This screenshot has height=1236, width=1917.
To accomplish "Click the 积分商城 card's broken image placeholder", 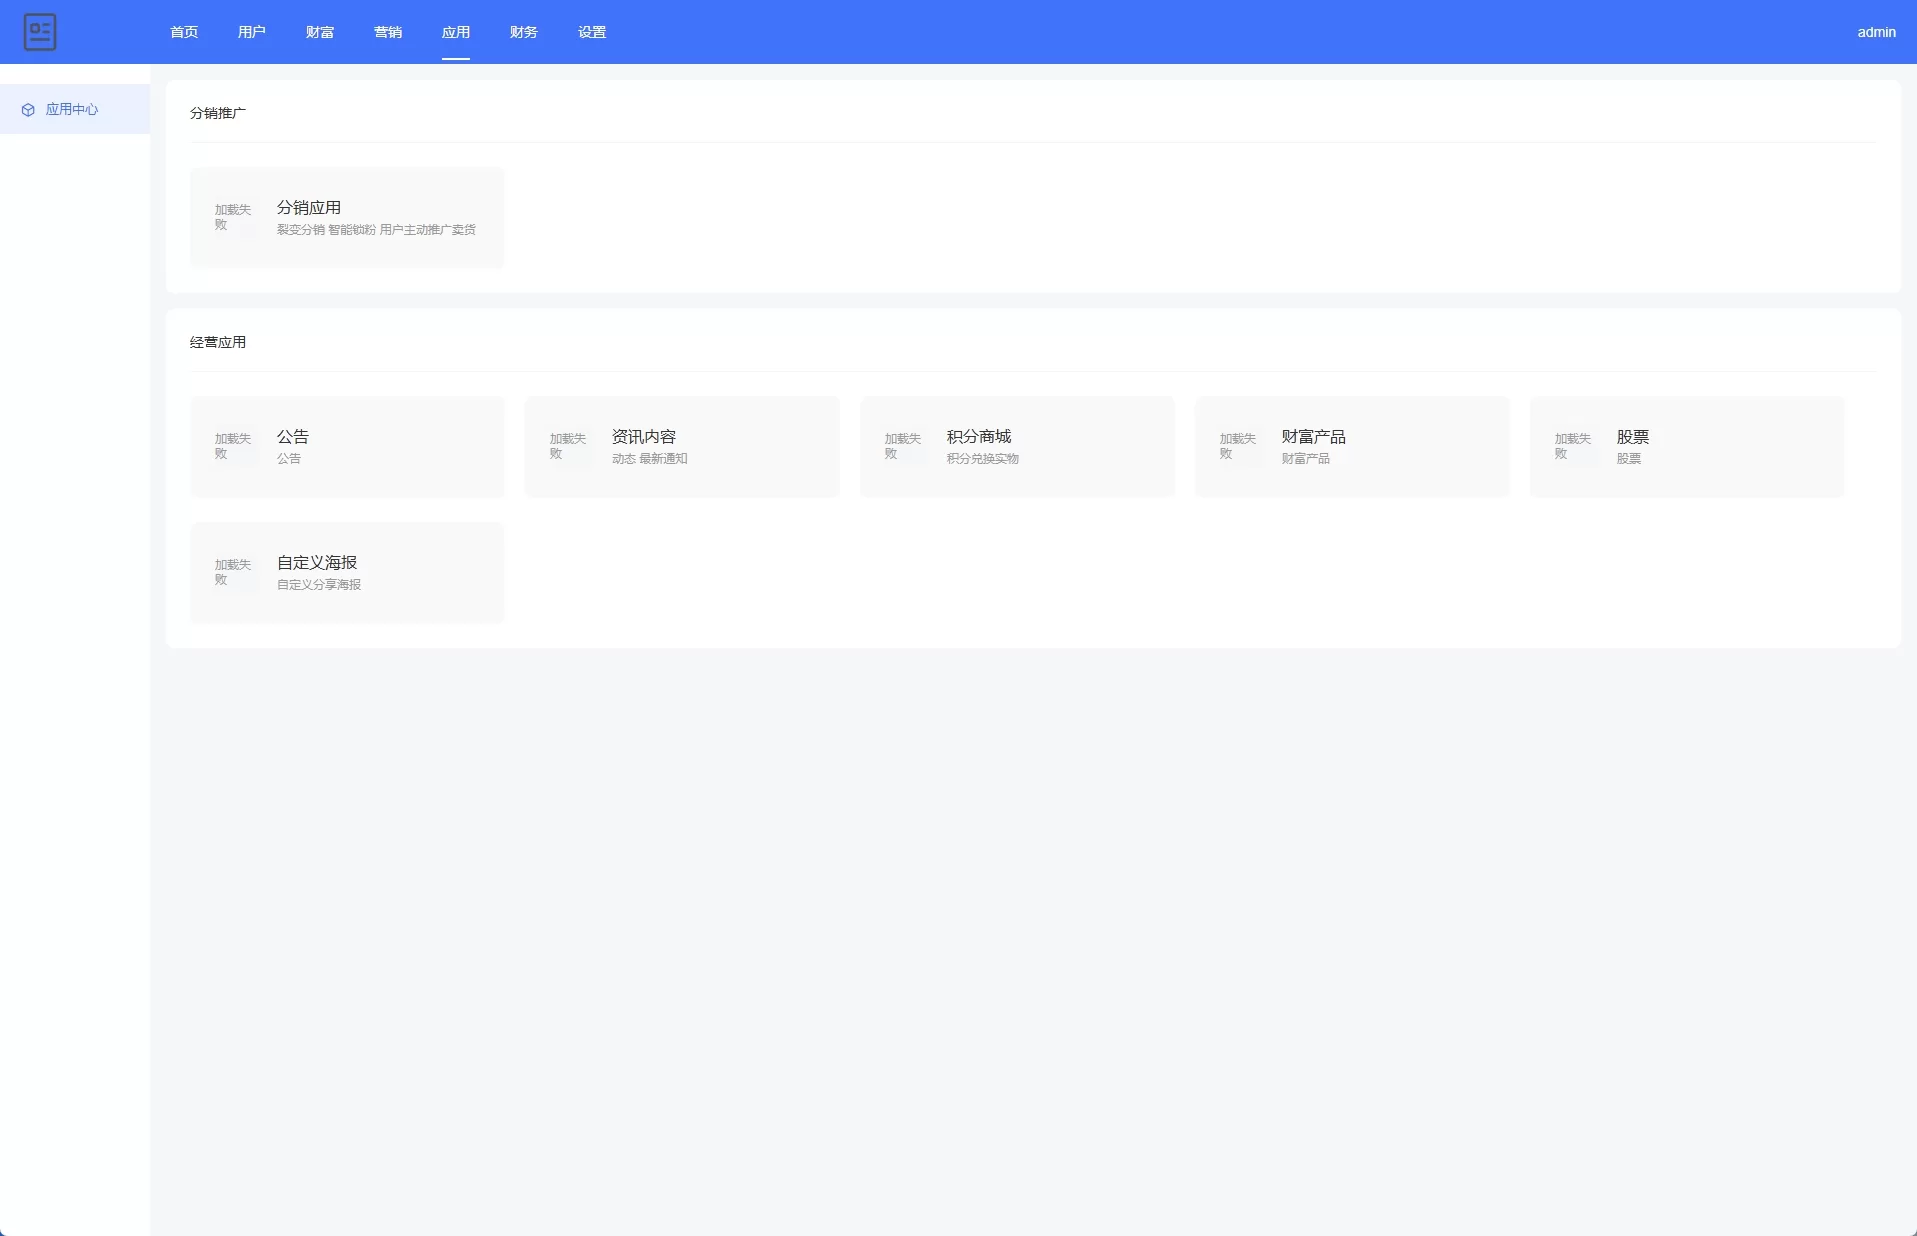I will (906, 446).
